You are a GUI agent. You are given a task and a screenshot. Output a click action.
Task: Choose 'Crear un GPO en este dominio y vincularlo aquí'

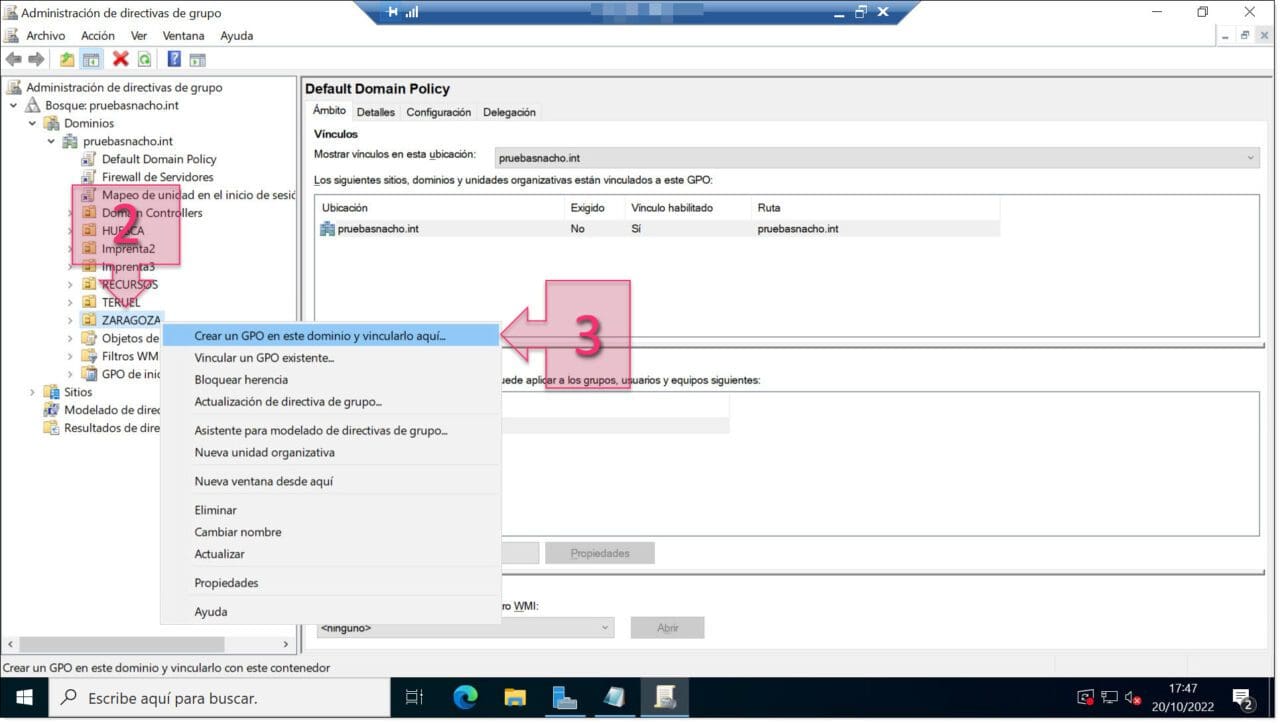[330, 336]
